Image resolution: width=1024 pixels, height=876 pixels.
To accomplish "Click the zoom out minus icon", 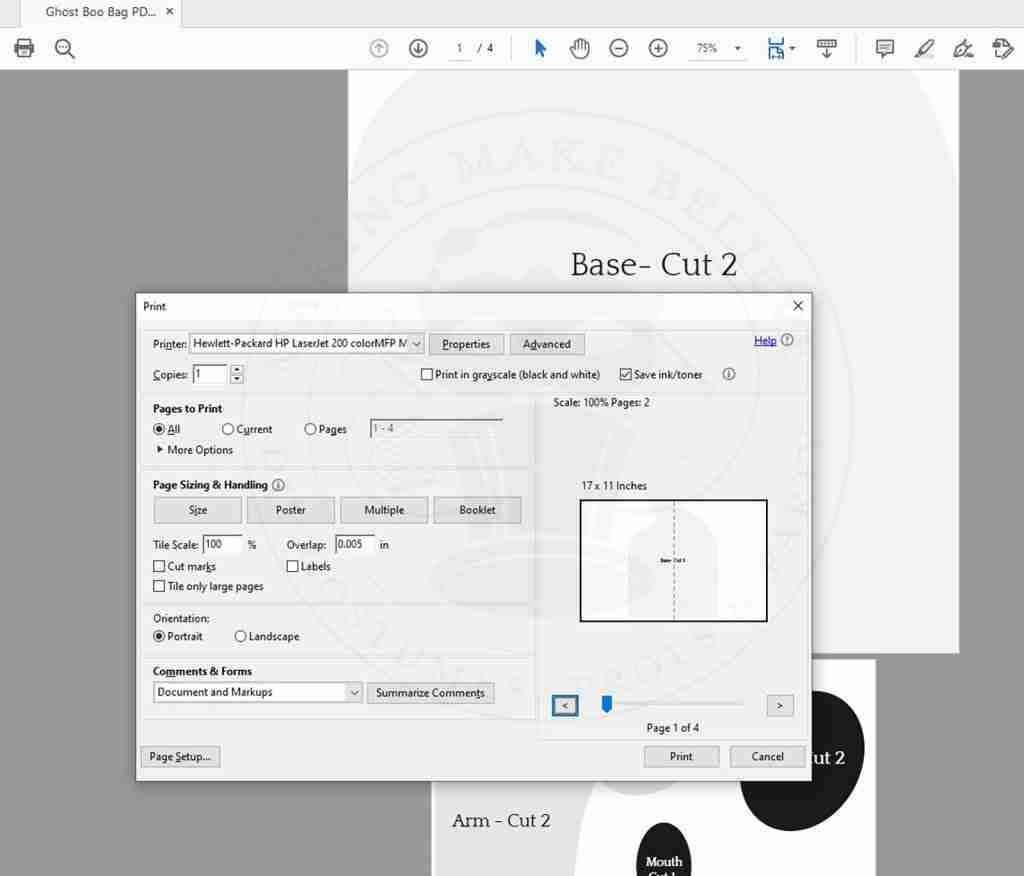I will click(619, 48).
